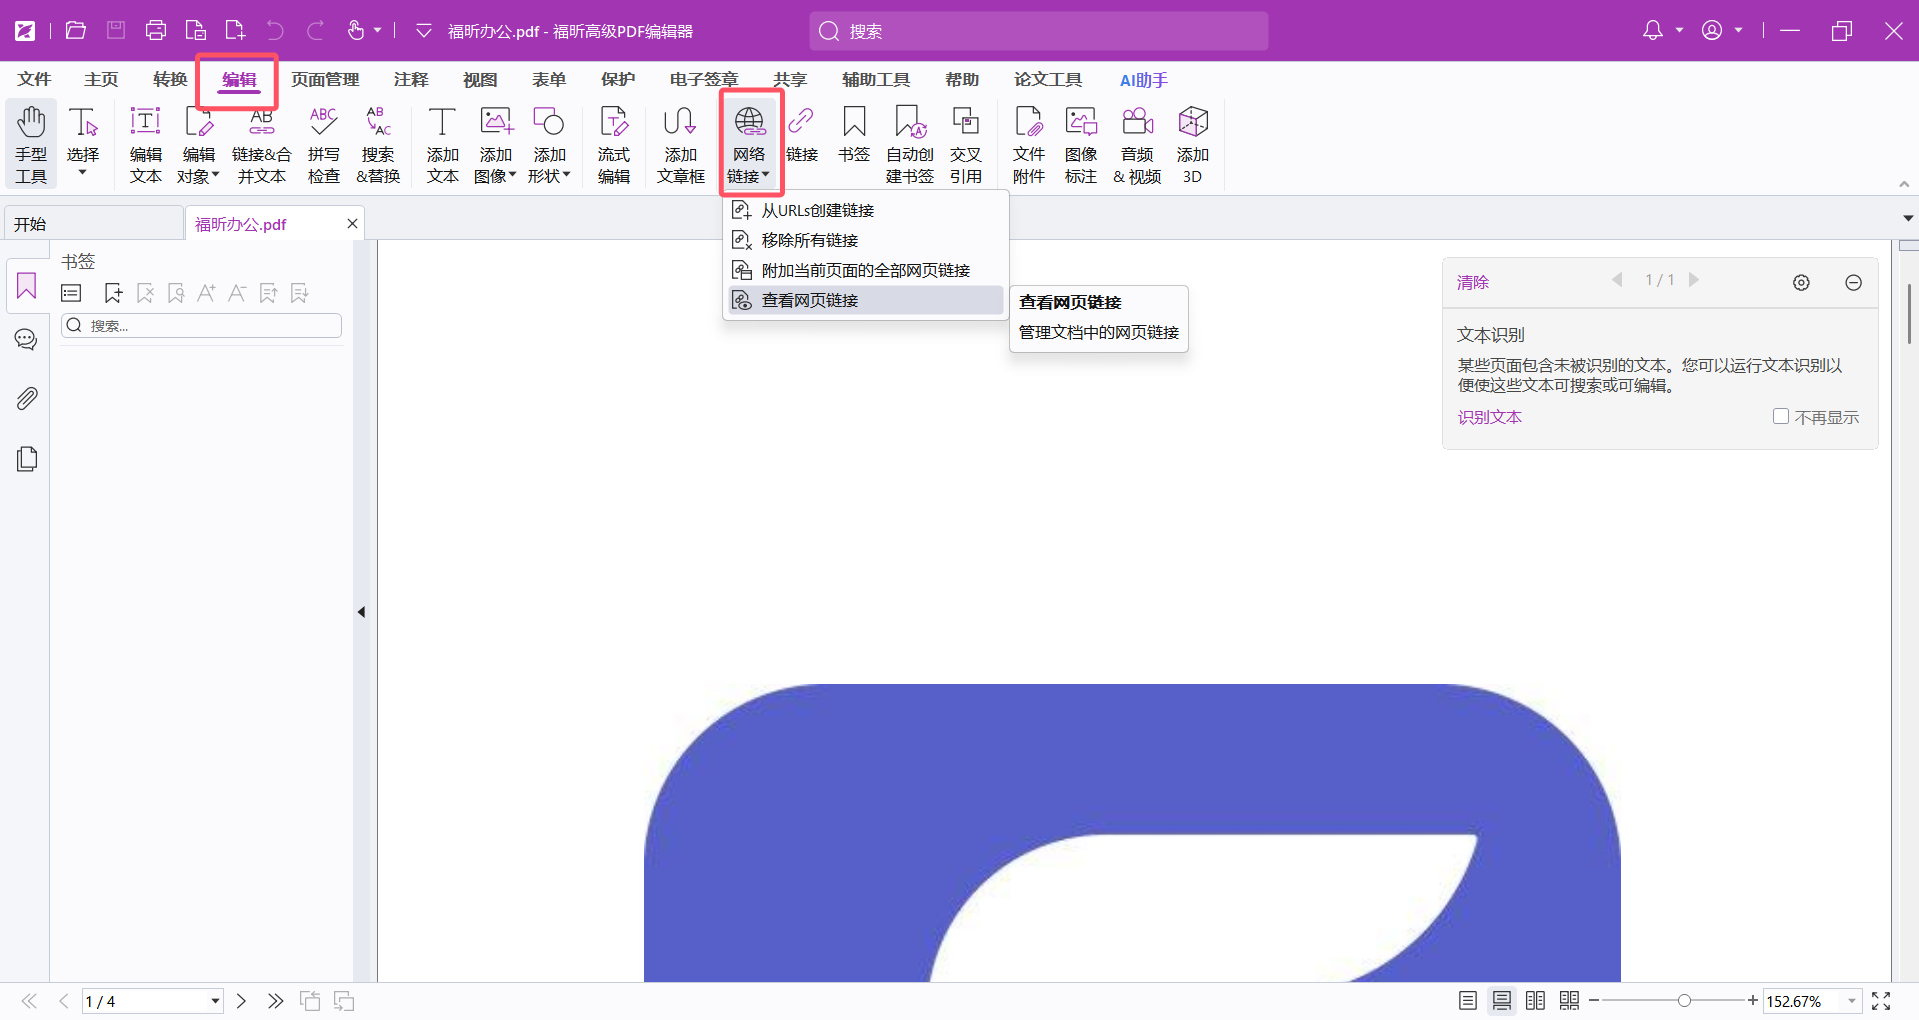Toggle continuous page view in status bar
Viewport: 1919px width, 1020px height.
[1502, 1001]
